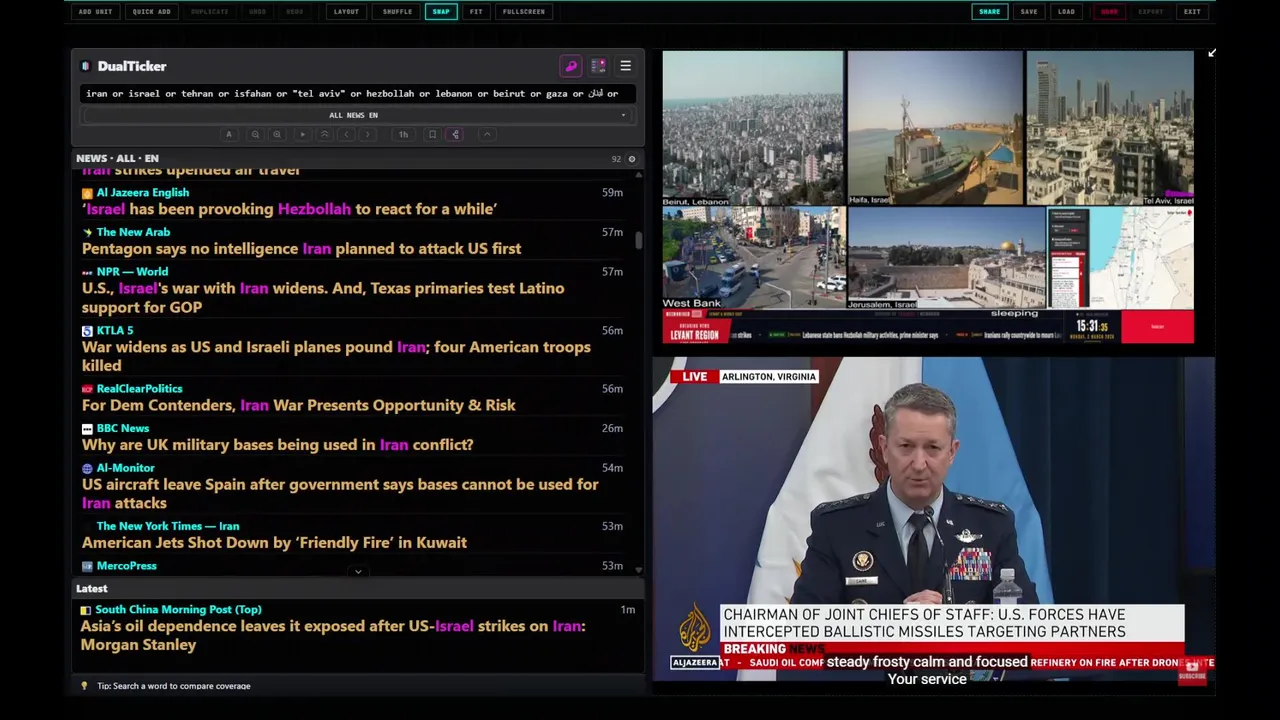Click the NPR — World source icon
The image size is (1280, 720).
pyautogui.click(x=87, y=272)
